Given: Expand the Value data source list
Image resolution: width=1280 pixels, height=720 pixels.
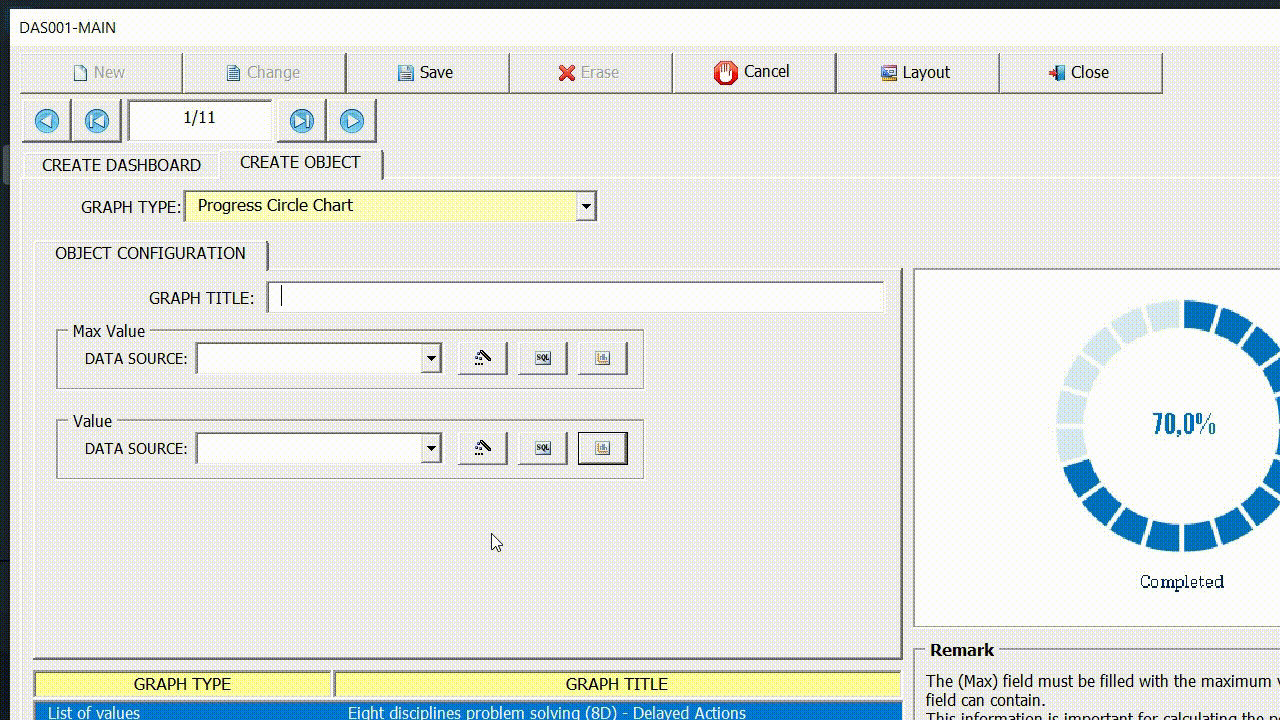Looking at the screenshot, I should tap(431, 447).
